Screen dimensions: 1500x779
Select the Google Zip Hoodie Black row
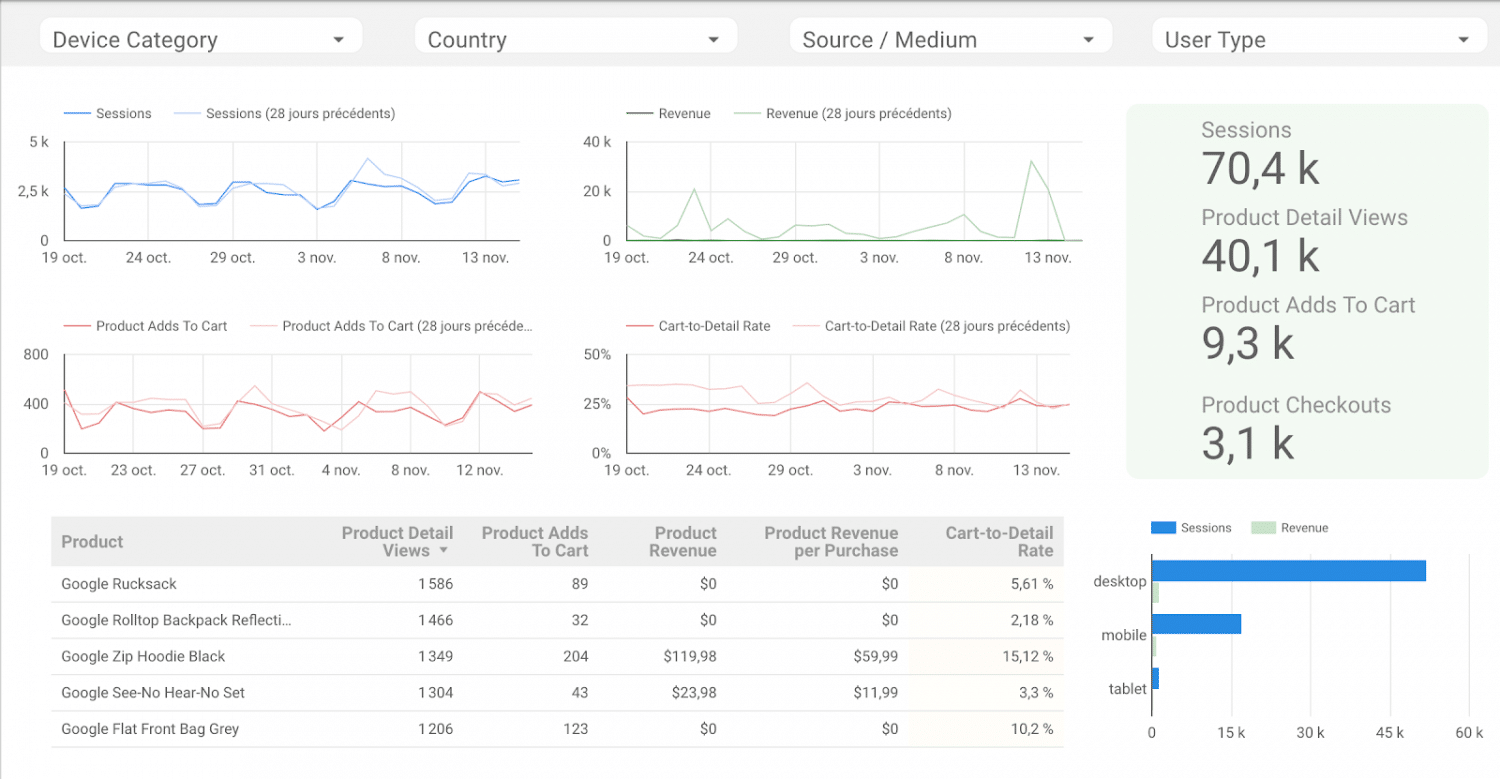pyautogui.click(x=143, y=657)
